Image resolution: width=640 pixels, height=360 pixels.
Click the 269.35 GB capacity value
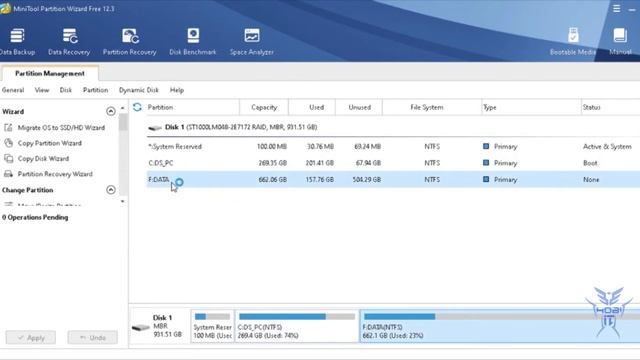coord(273,163)
